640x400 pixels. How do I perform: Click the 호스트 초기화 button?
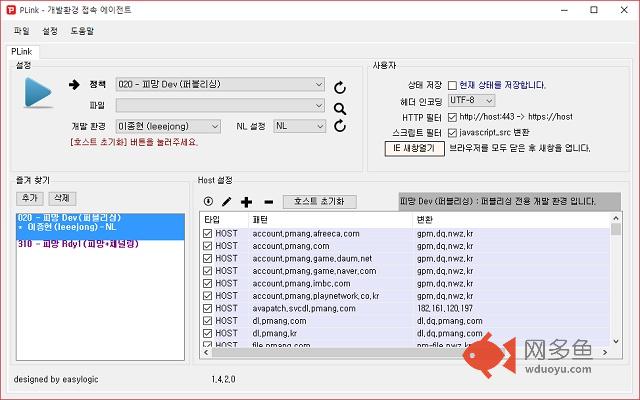320,201
